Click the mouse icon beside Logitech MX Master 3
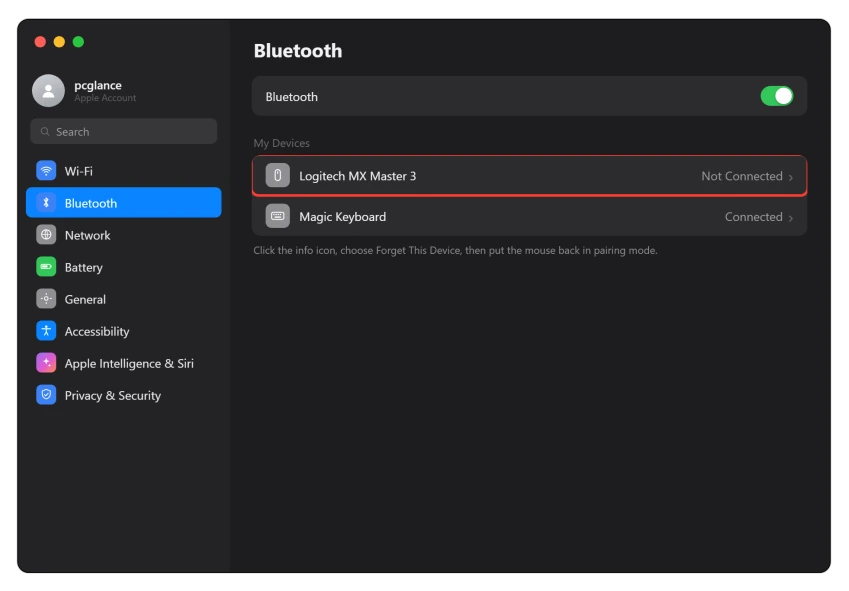849x591 pixels. [277, 176]
